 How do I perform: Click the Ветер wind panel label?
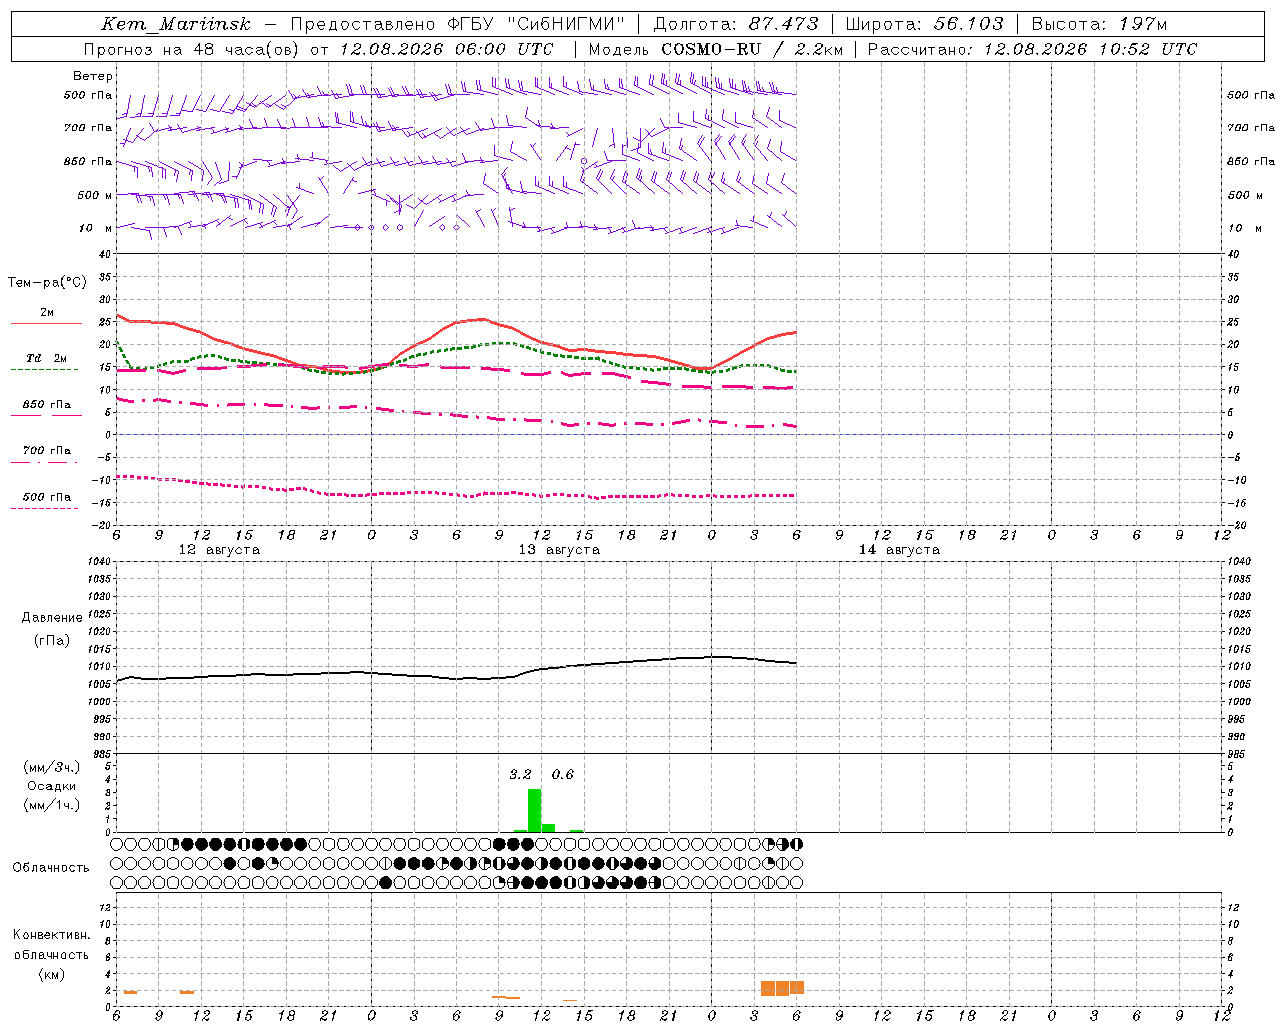point(93,76)
